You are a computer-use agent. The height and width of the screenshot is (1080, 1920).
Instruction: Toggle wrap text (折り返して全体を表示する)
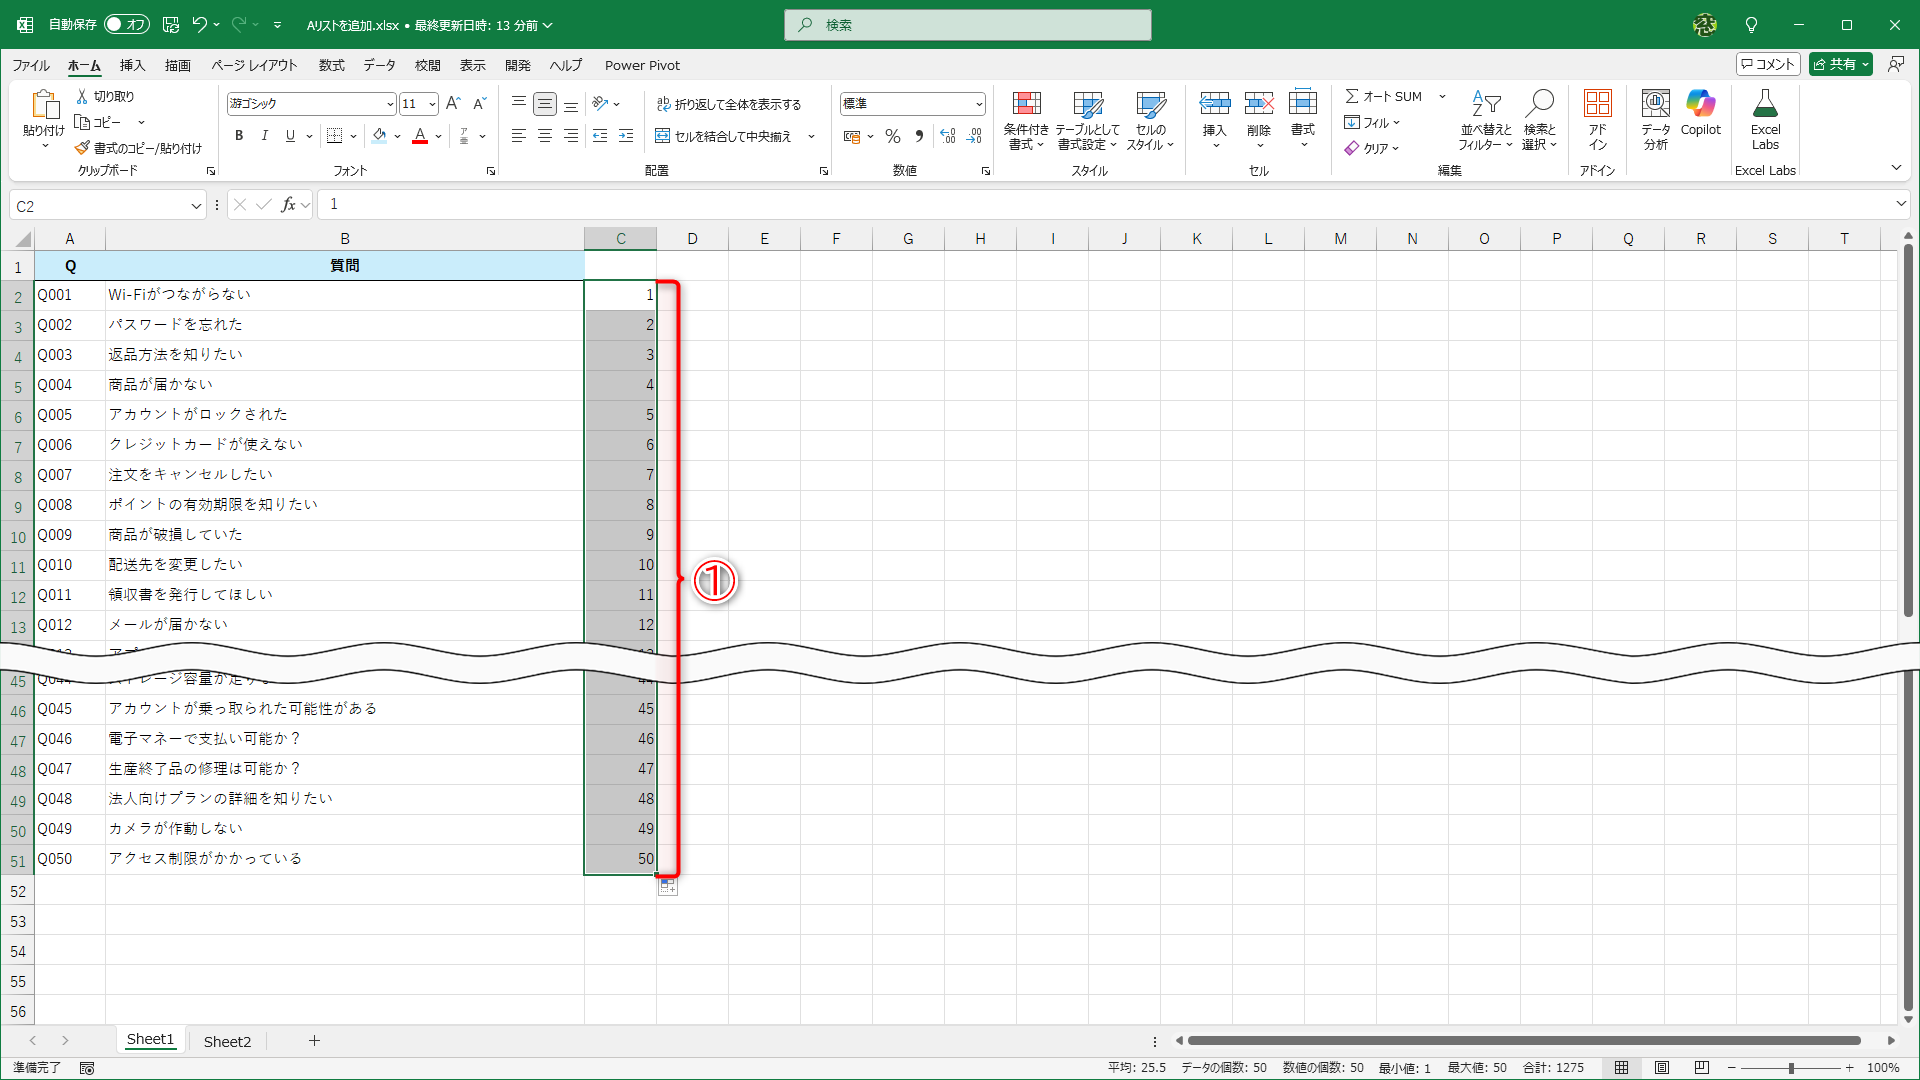point(729,104)
